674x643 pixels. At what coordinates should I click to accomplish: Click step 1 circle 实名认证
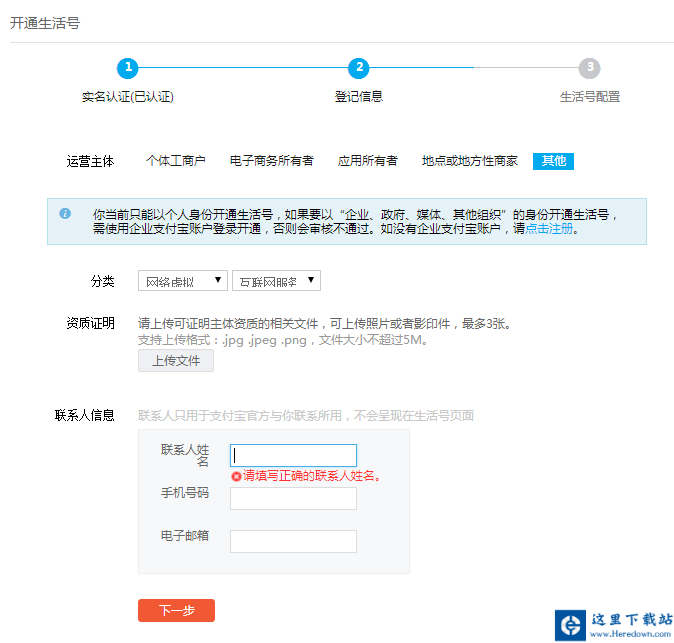click(128, 68)
